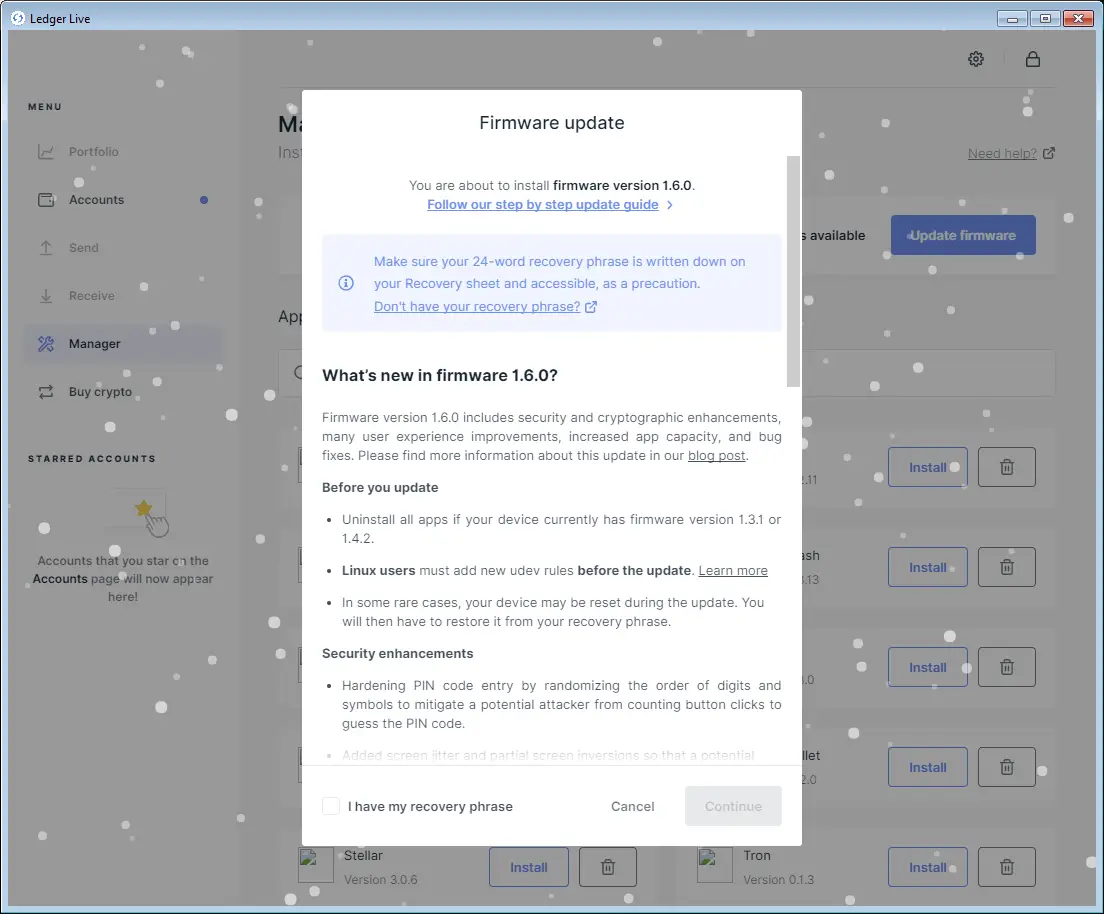Click the Receive download arrow icon
The height and width of the screenshot is (914, 1104).
tap(46, 296)
